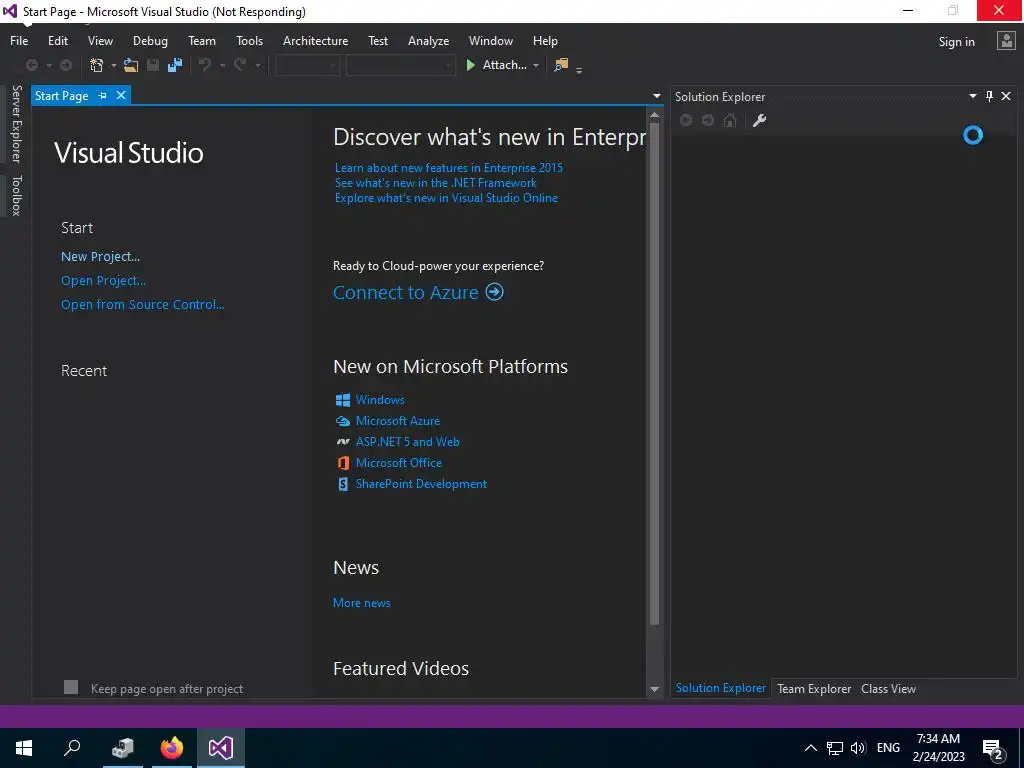Open Learn about new features in Enterprise 2015

tap(449, 168)
